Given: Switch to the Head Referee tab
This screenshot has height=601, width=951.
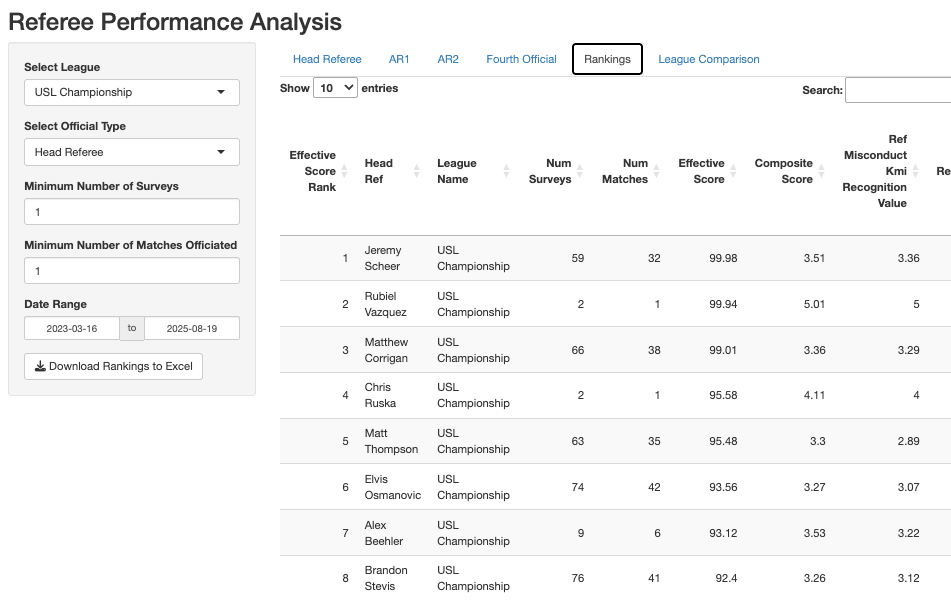Looking at the screenshot, I should tap(327, 59).
